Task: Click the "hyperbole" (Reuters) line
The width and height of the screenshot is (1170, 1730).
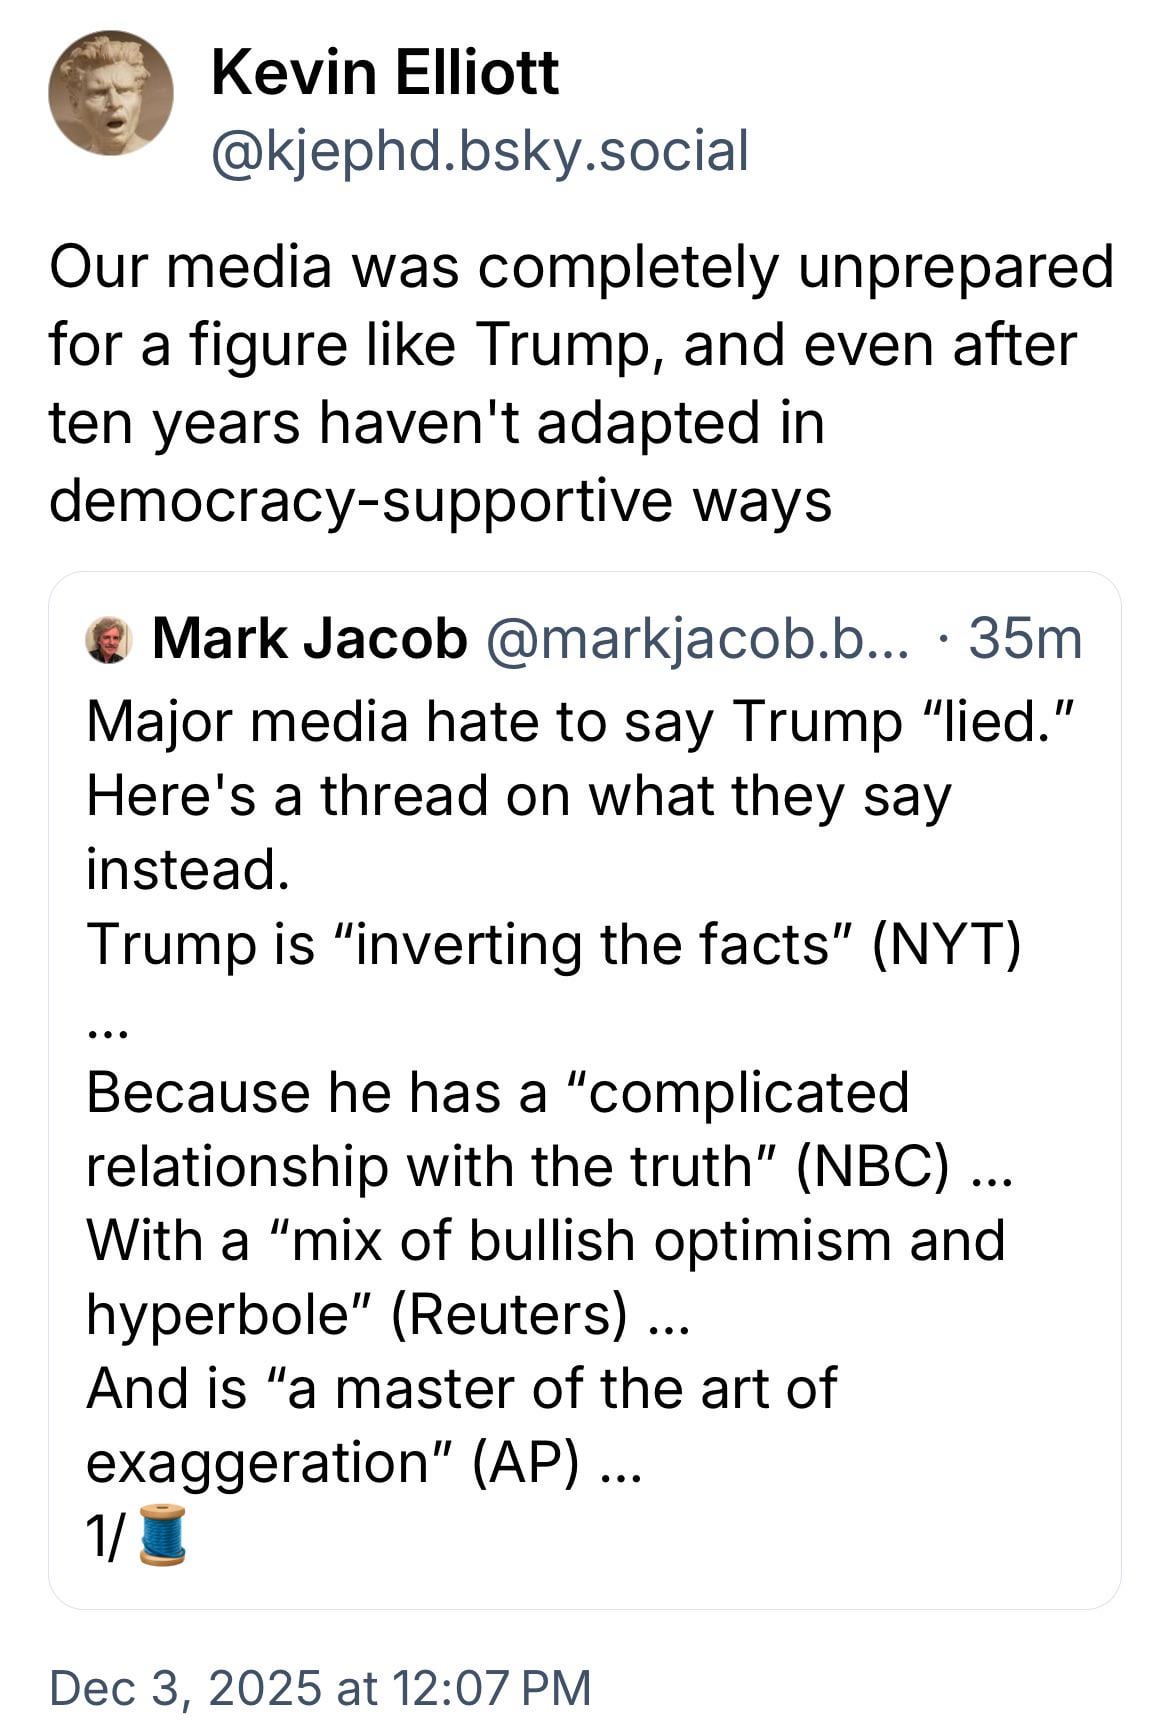Action: (387, 1313)
